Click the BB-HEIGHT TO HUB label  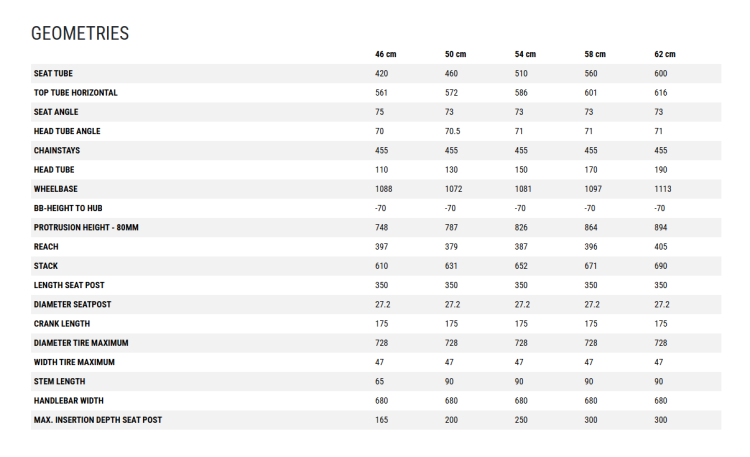point(68,208)
